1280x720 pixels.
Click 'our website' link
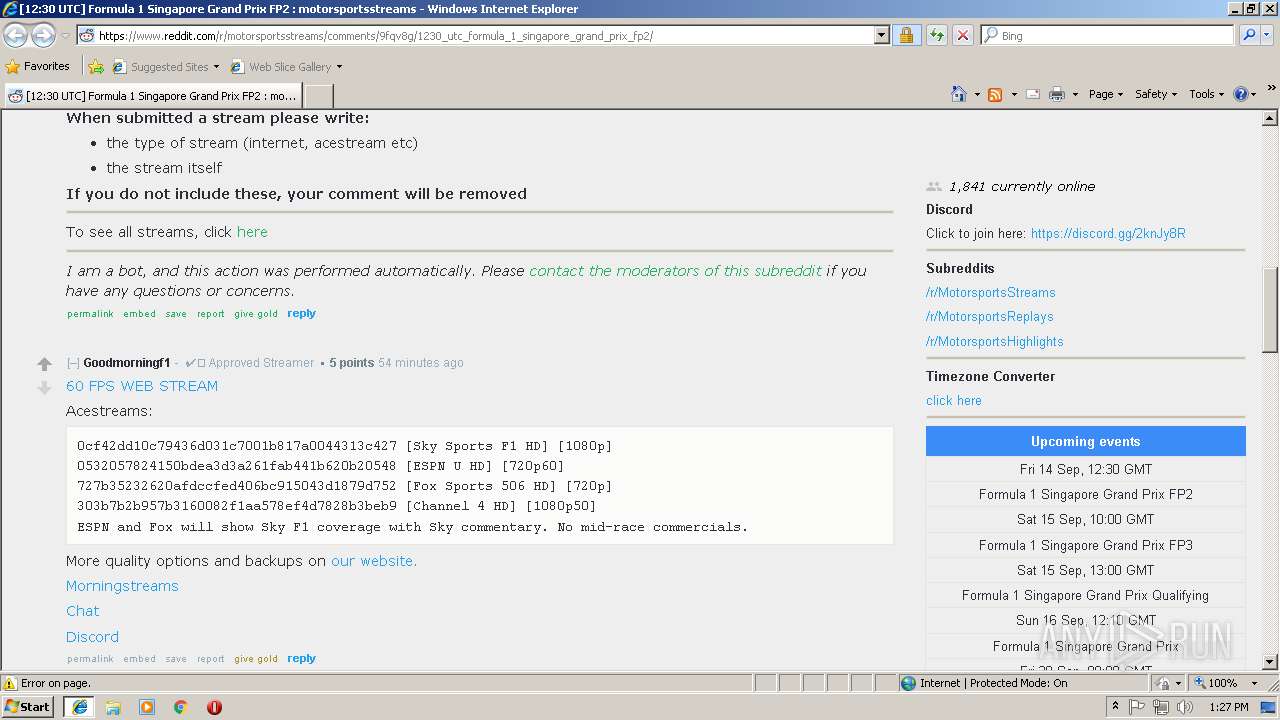click(374, 561)
